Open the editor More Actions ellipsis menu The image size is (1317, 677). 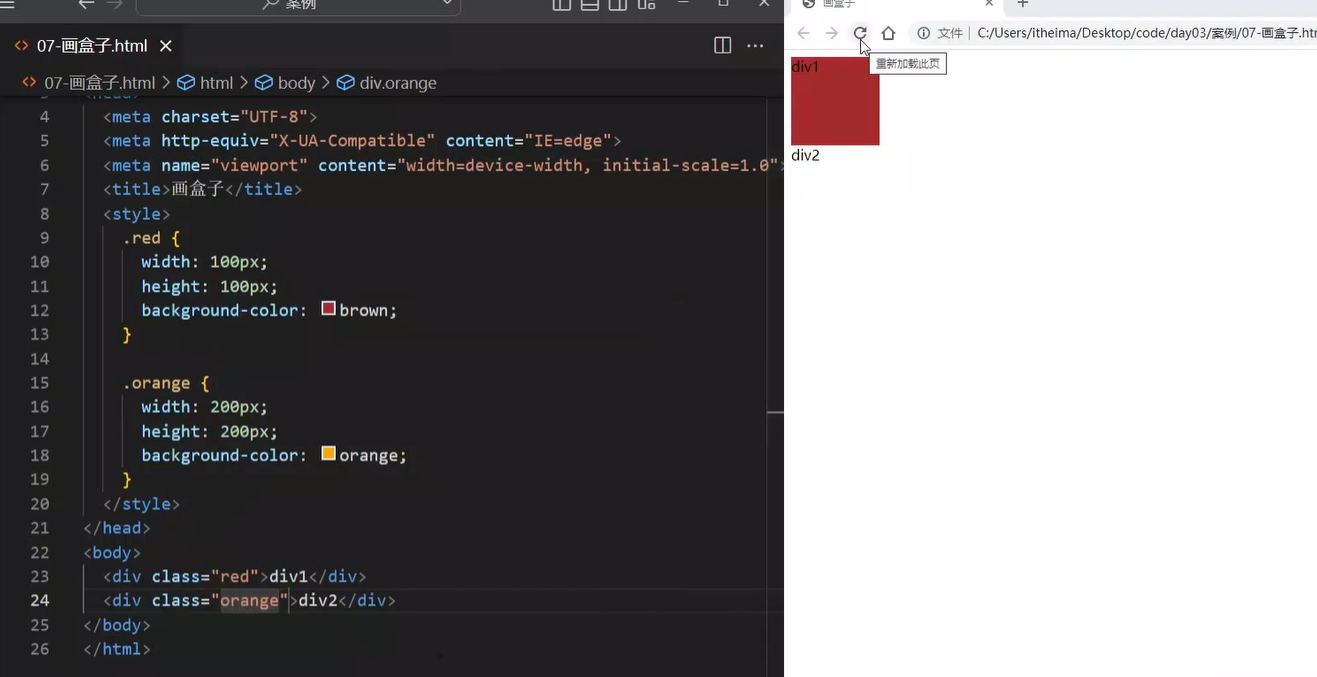click(755, 46)
